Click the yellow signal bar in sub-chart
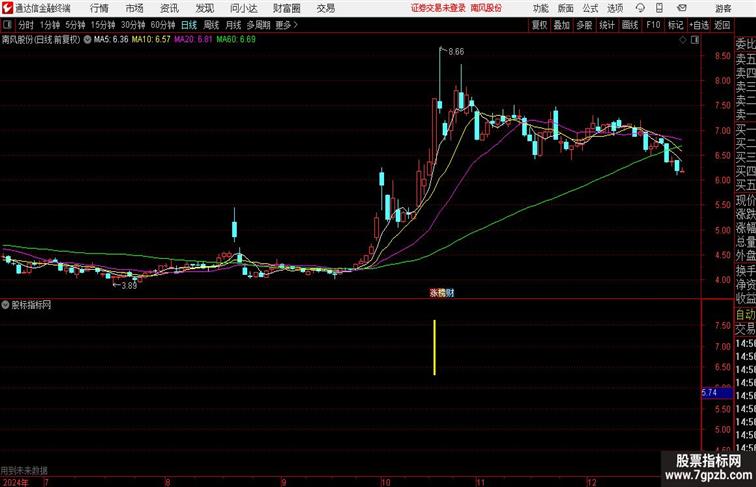756x487 pixels. pyautogui.click(x=434, y=347)
